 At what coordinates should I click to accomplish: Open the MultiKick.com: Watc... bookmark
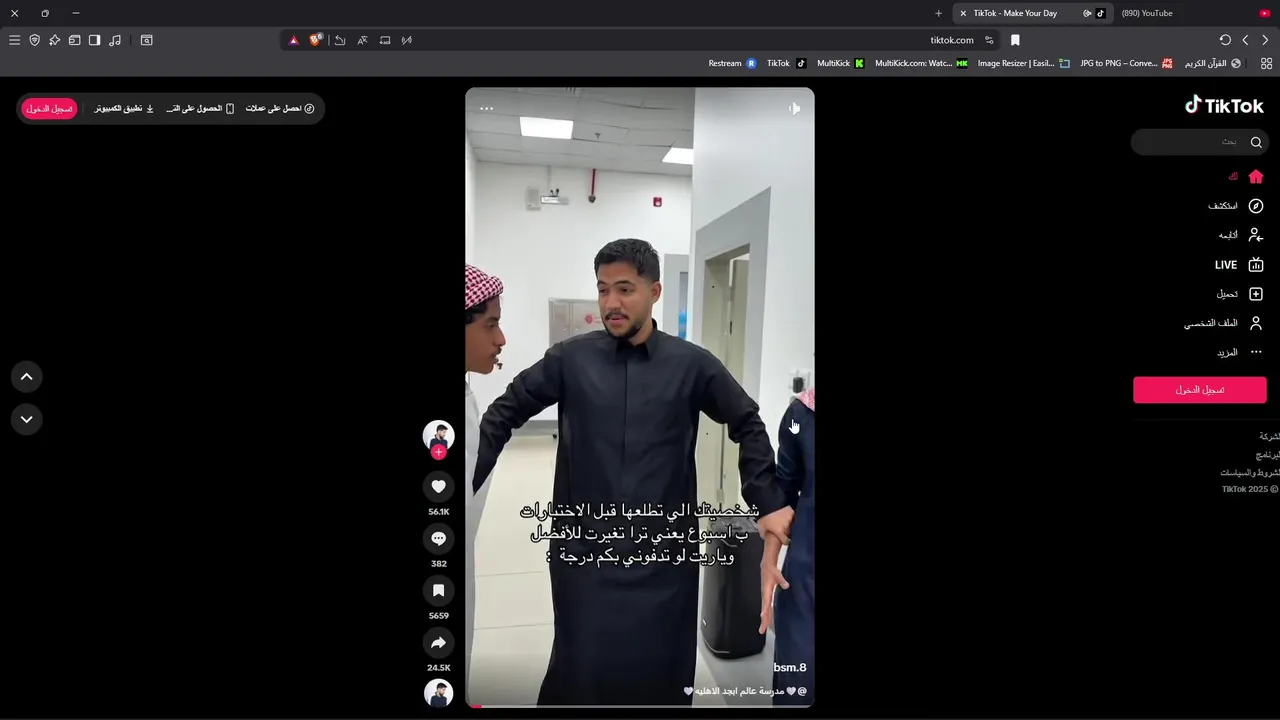(921, 63)
